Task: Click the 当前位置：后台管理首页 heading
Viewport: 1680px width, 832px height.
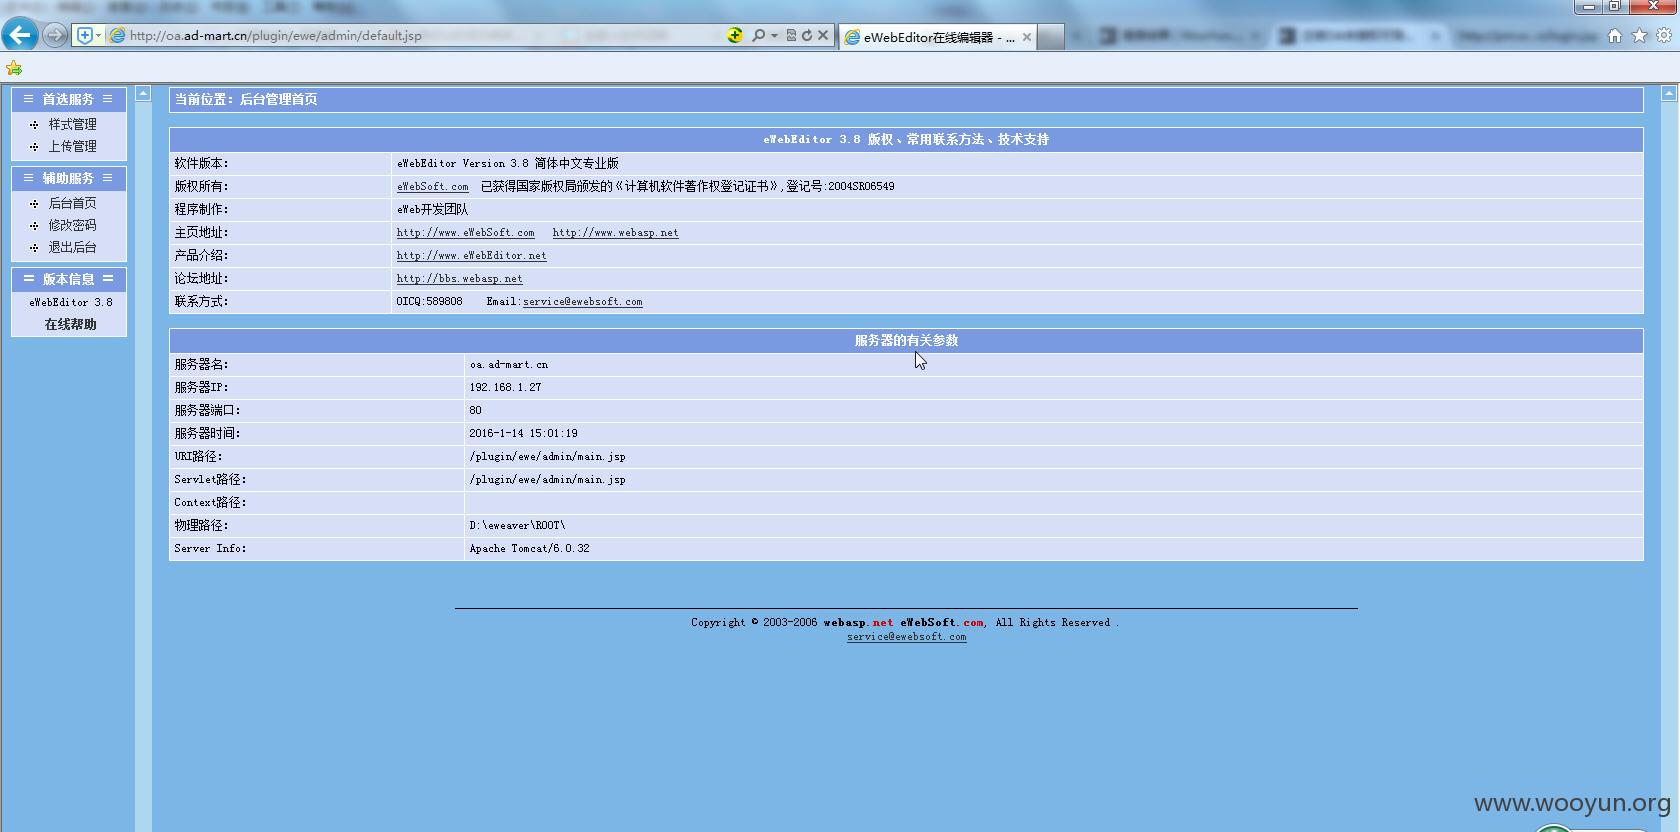Action: pos(246,99)
